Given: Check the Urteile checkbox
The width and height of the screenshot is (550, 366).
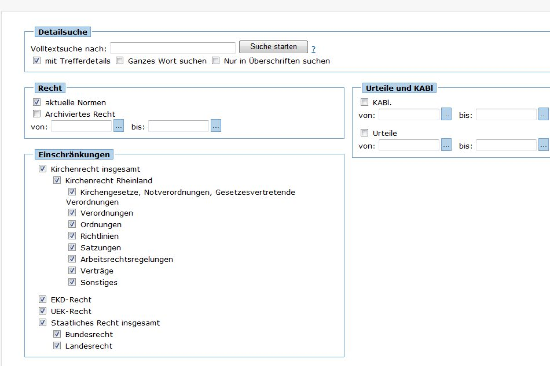Looking at the screenshot, I should [364, 133].
